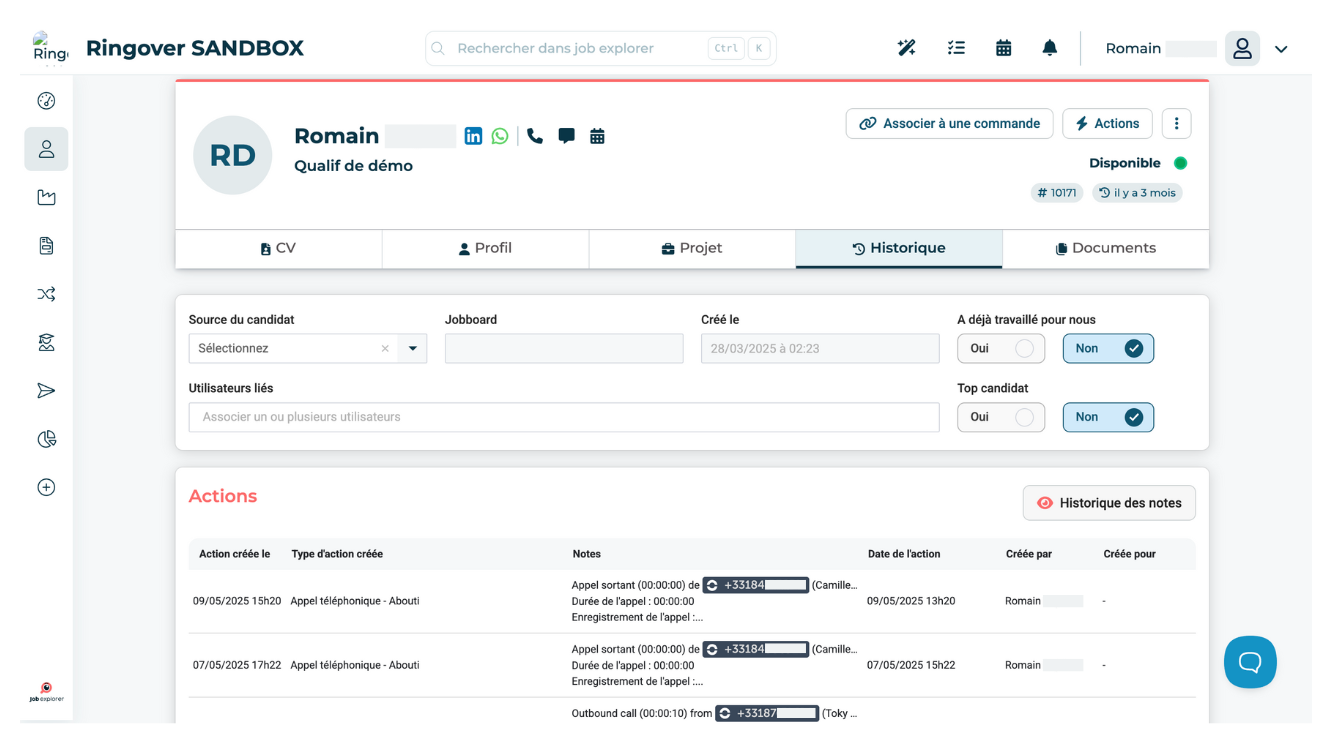
Task: Turn off the 'Non' Top candidat switch
Action: (x=1108, y=417)
